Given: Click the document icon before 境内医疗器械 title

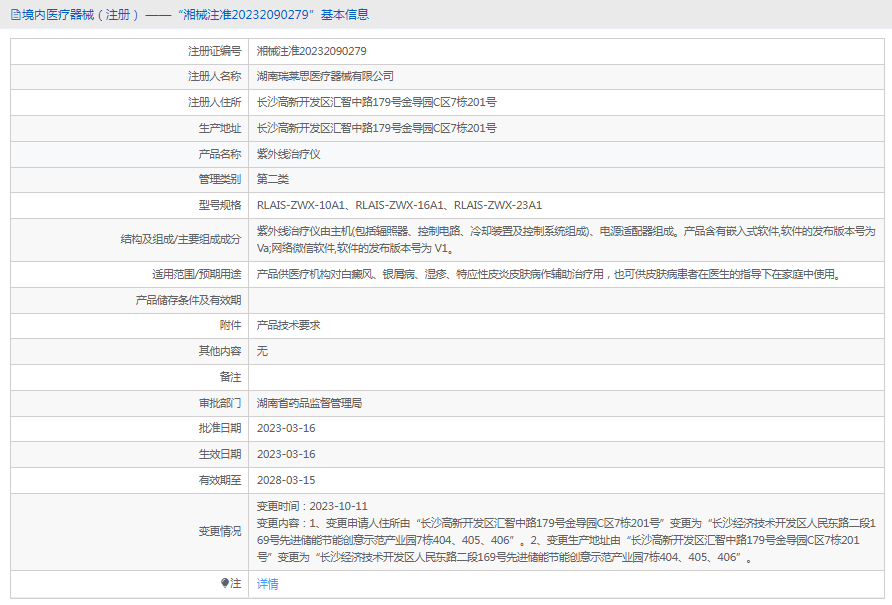Looking at the screenshot, I should click(x=15, y=15).
